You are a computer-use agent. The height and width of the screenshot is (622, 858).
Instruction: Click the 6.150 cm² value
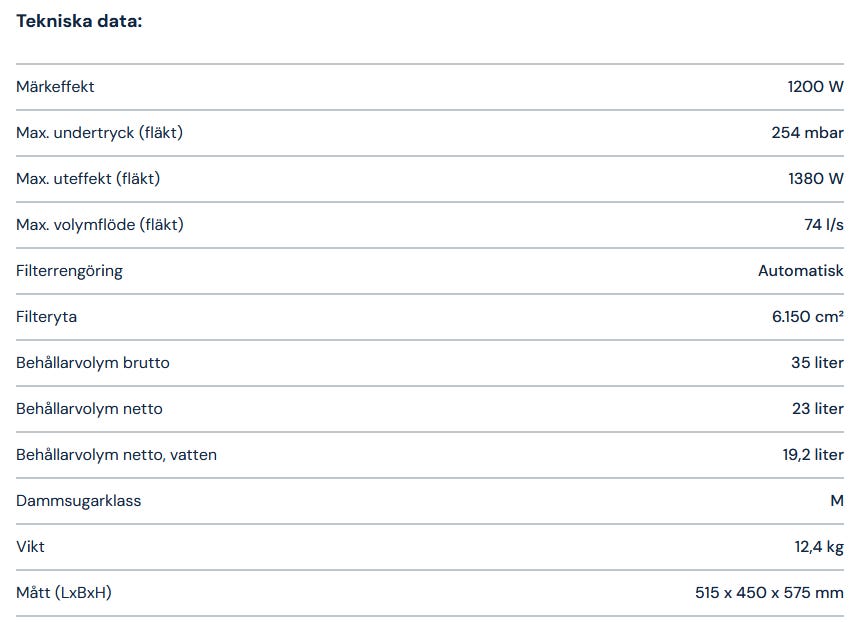coord(807,317)
